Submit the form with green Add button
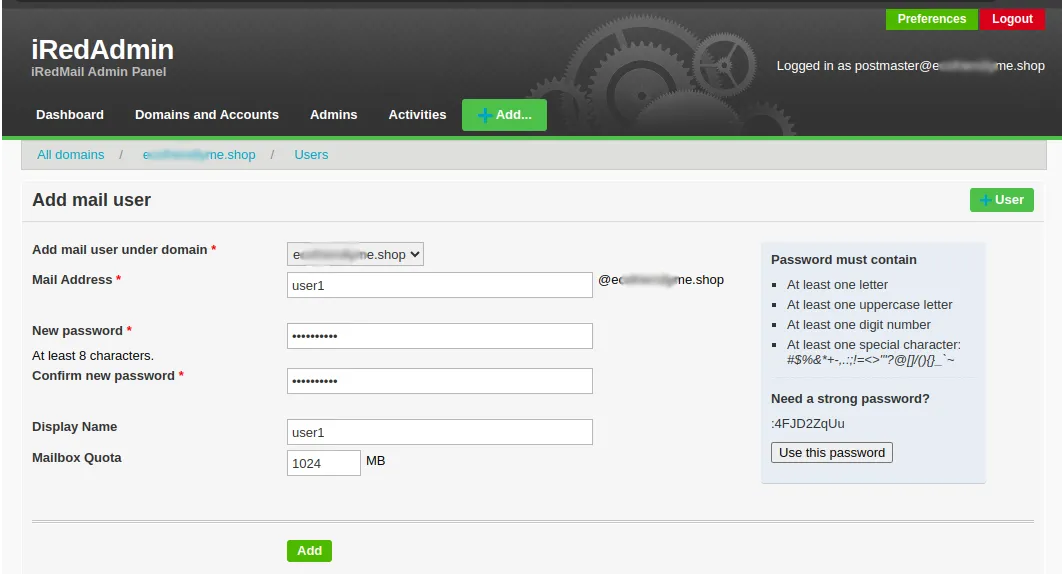Image resolution: width=1062 pixels, height=574 pixels. click(309, 550)
